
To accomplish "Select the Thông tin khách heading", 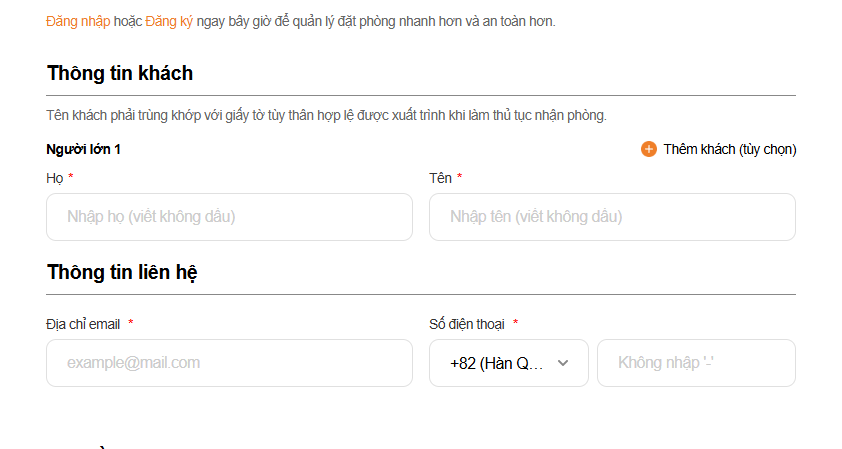I will pyautogui.click(x=120, y=73).
